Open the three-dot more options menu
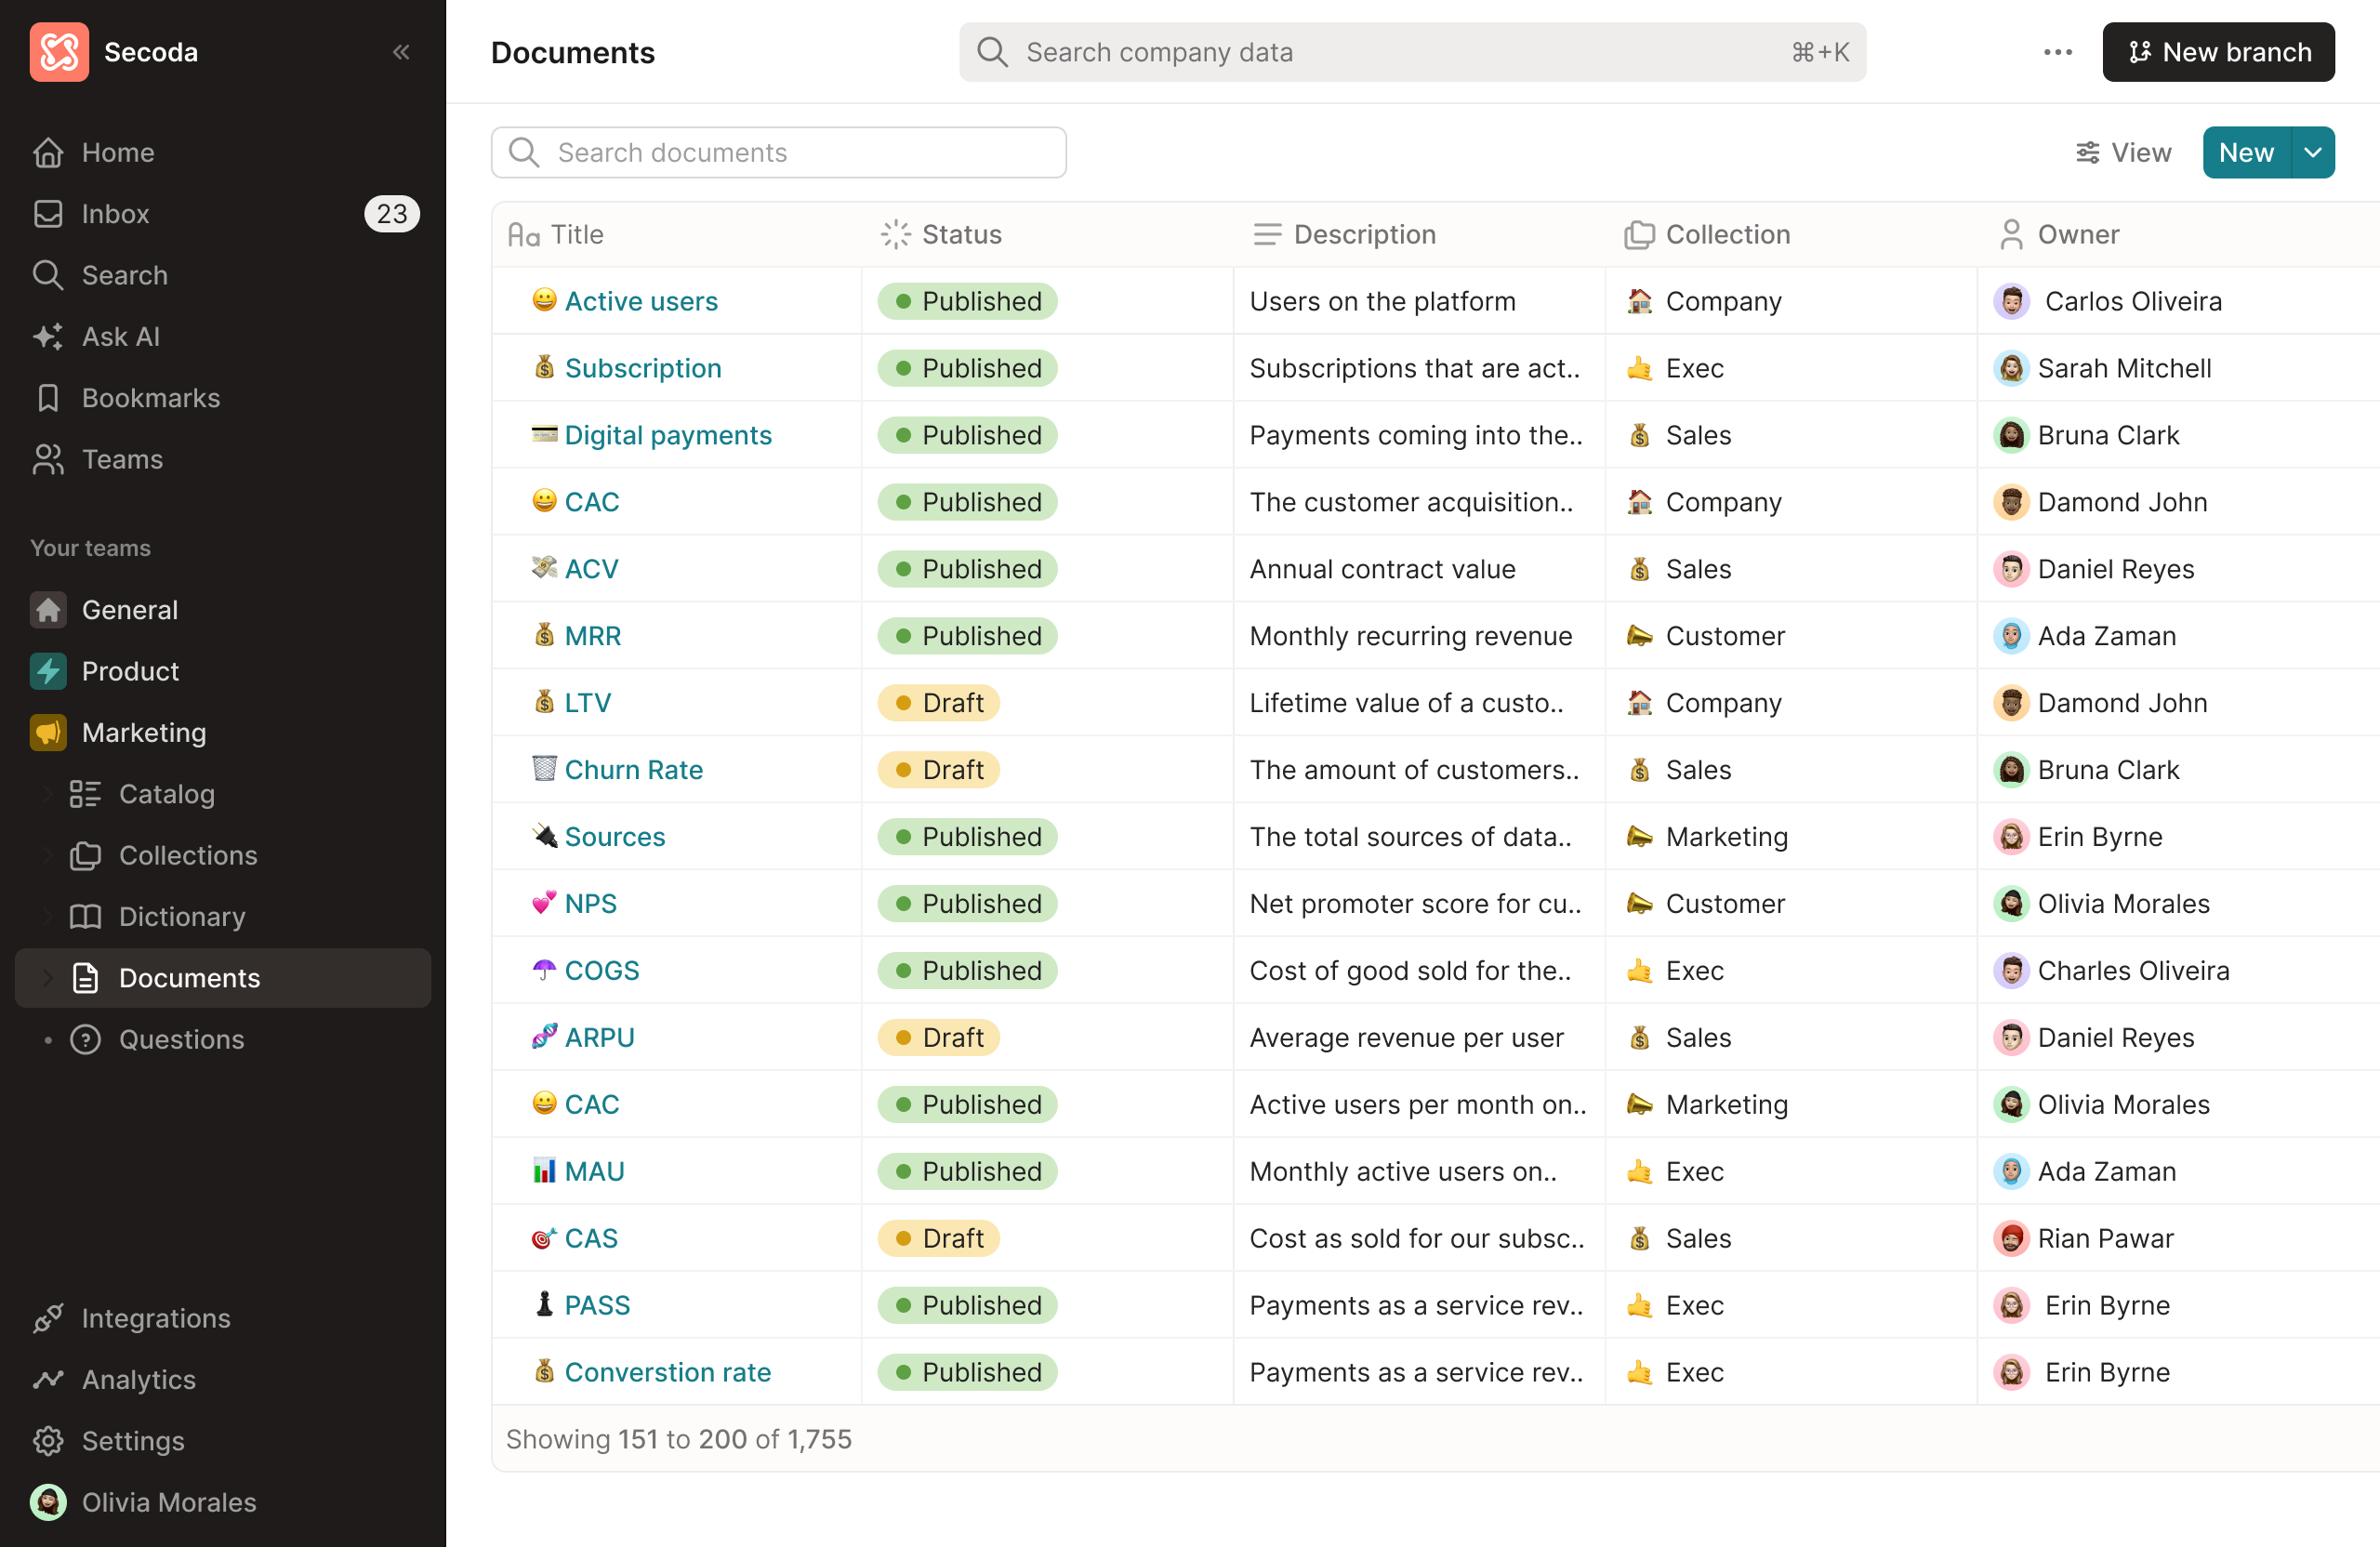Screen dimensions: 2380x1547 click(2057, 52)
